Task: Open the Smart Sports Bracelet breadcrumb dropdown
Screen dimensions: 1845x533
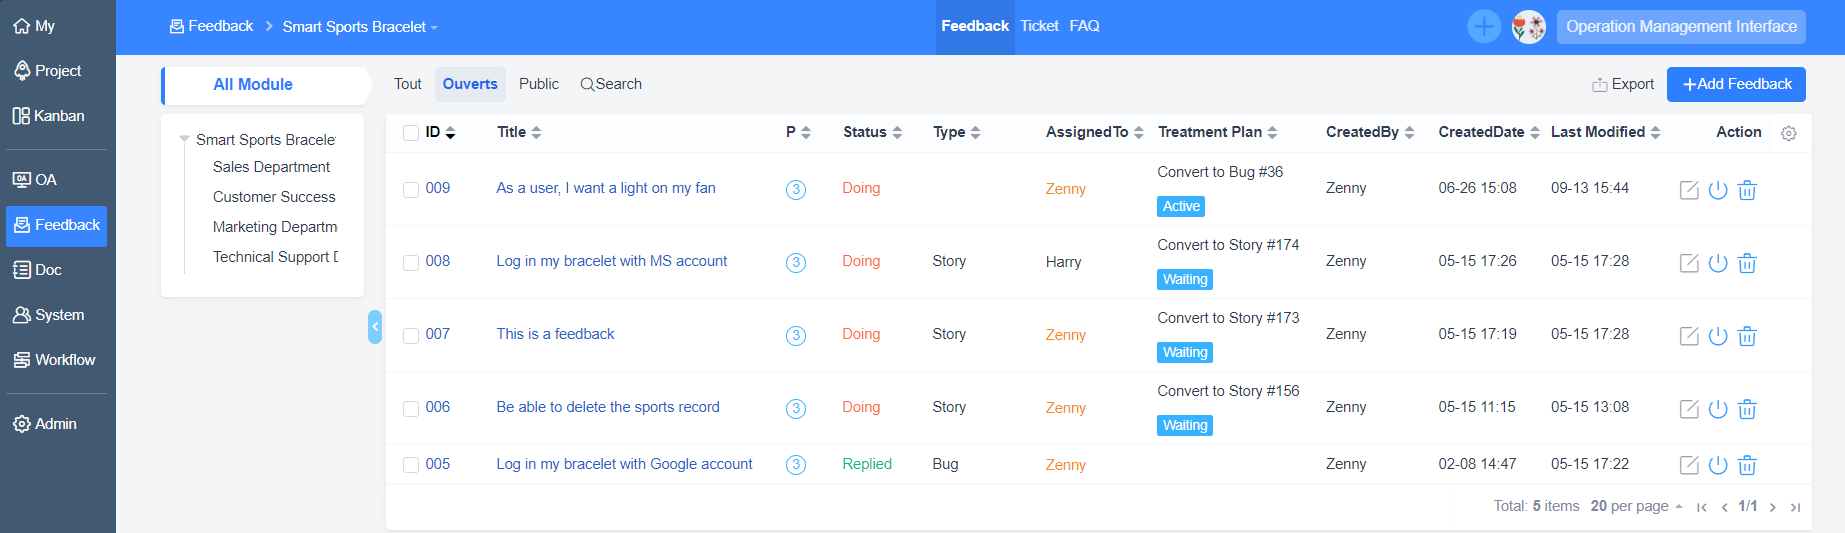Action: point(360,27)
